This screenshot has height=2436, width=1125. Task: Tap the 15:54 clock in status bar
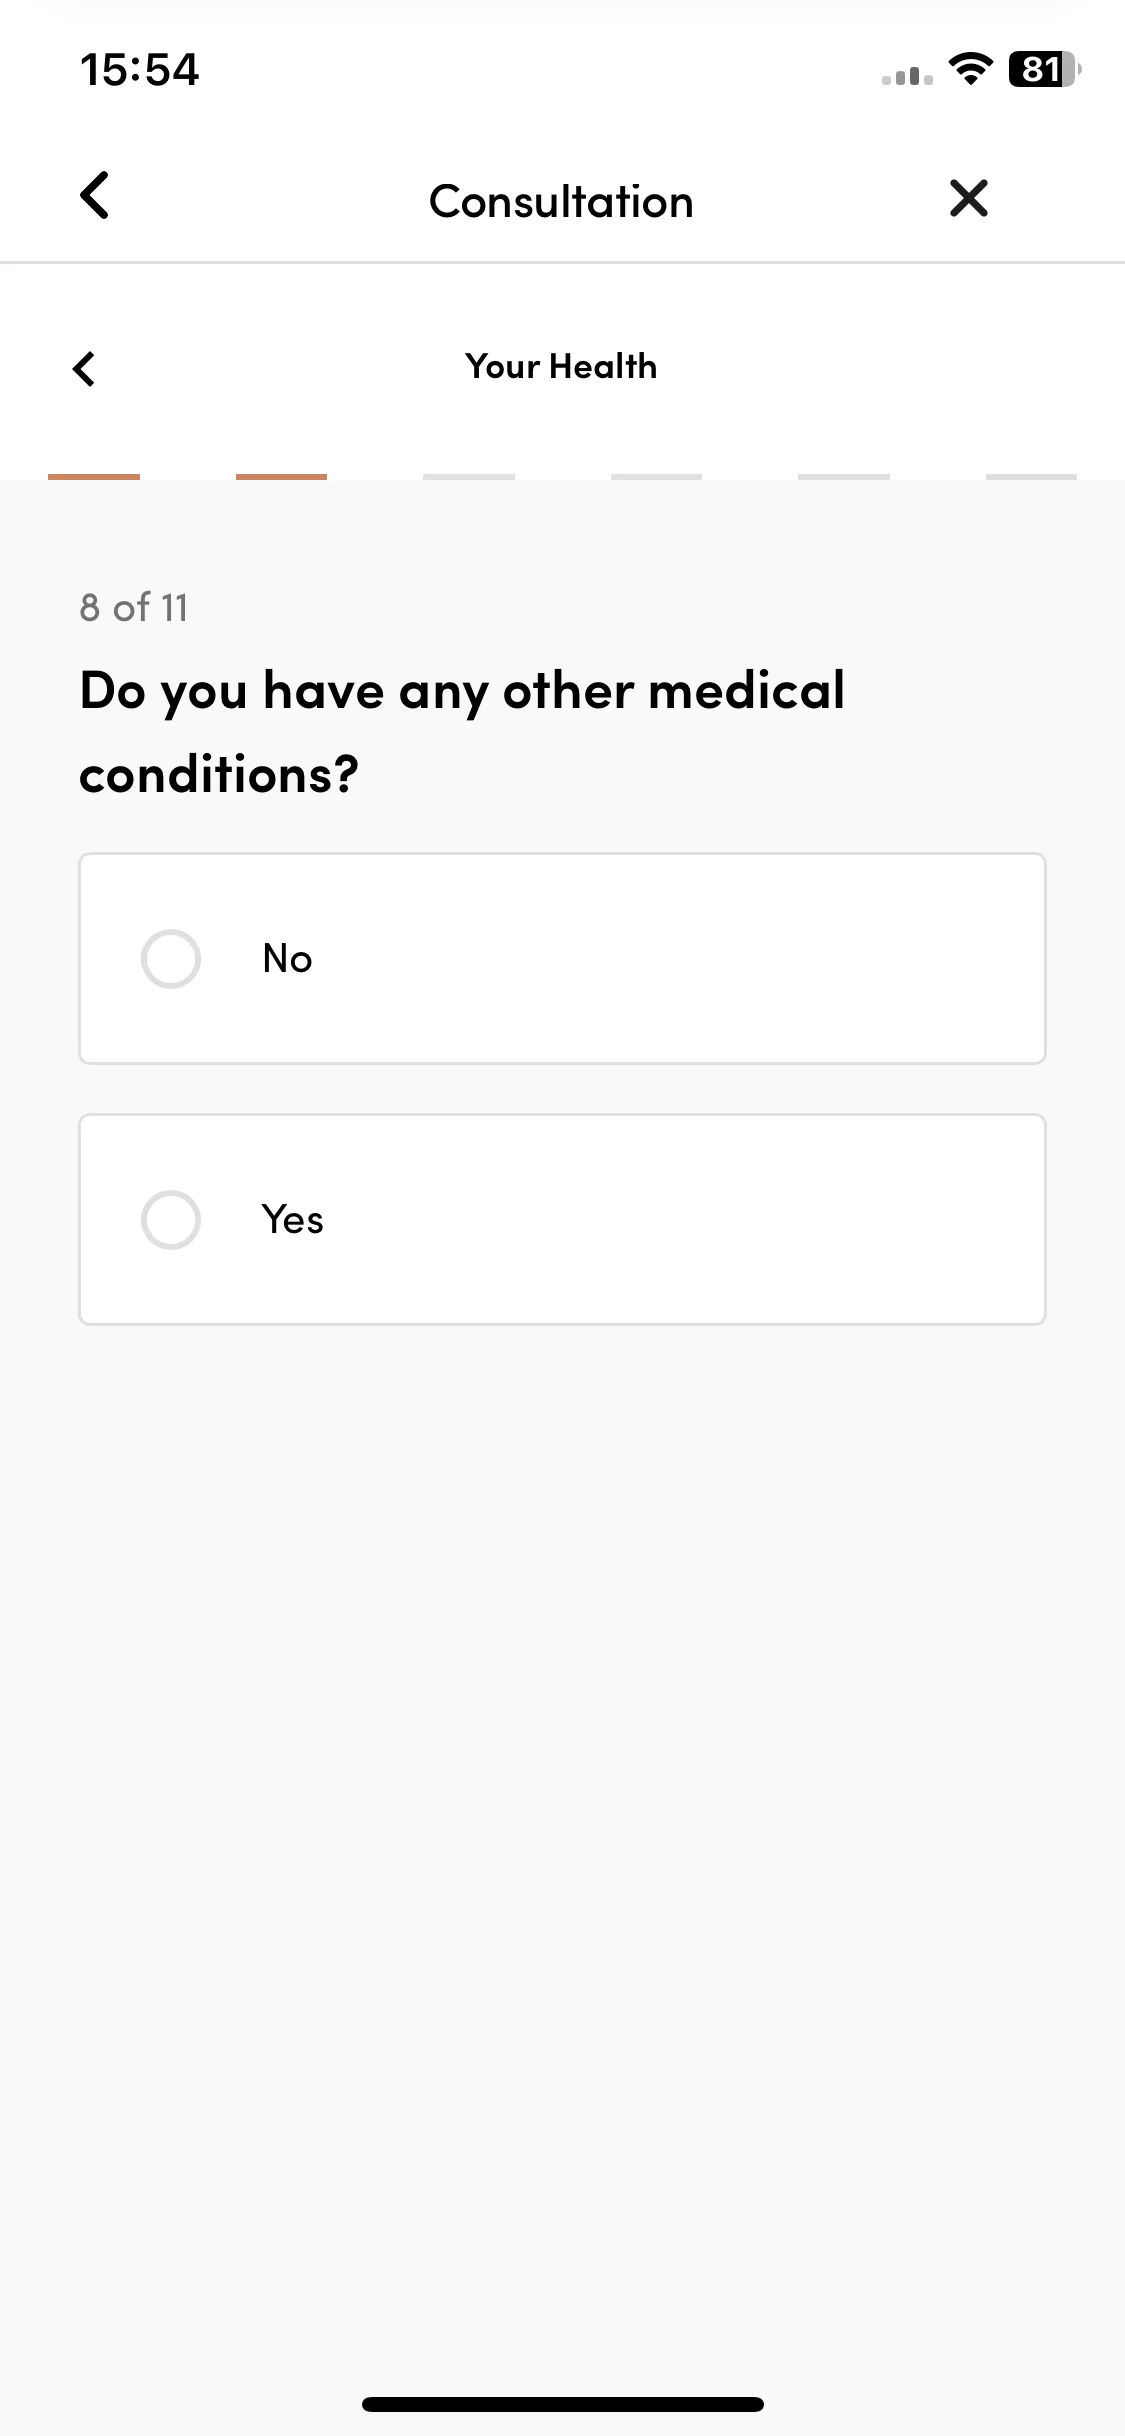coord(140,70)
